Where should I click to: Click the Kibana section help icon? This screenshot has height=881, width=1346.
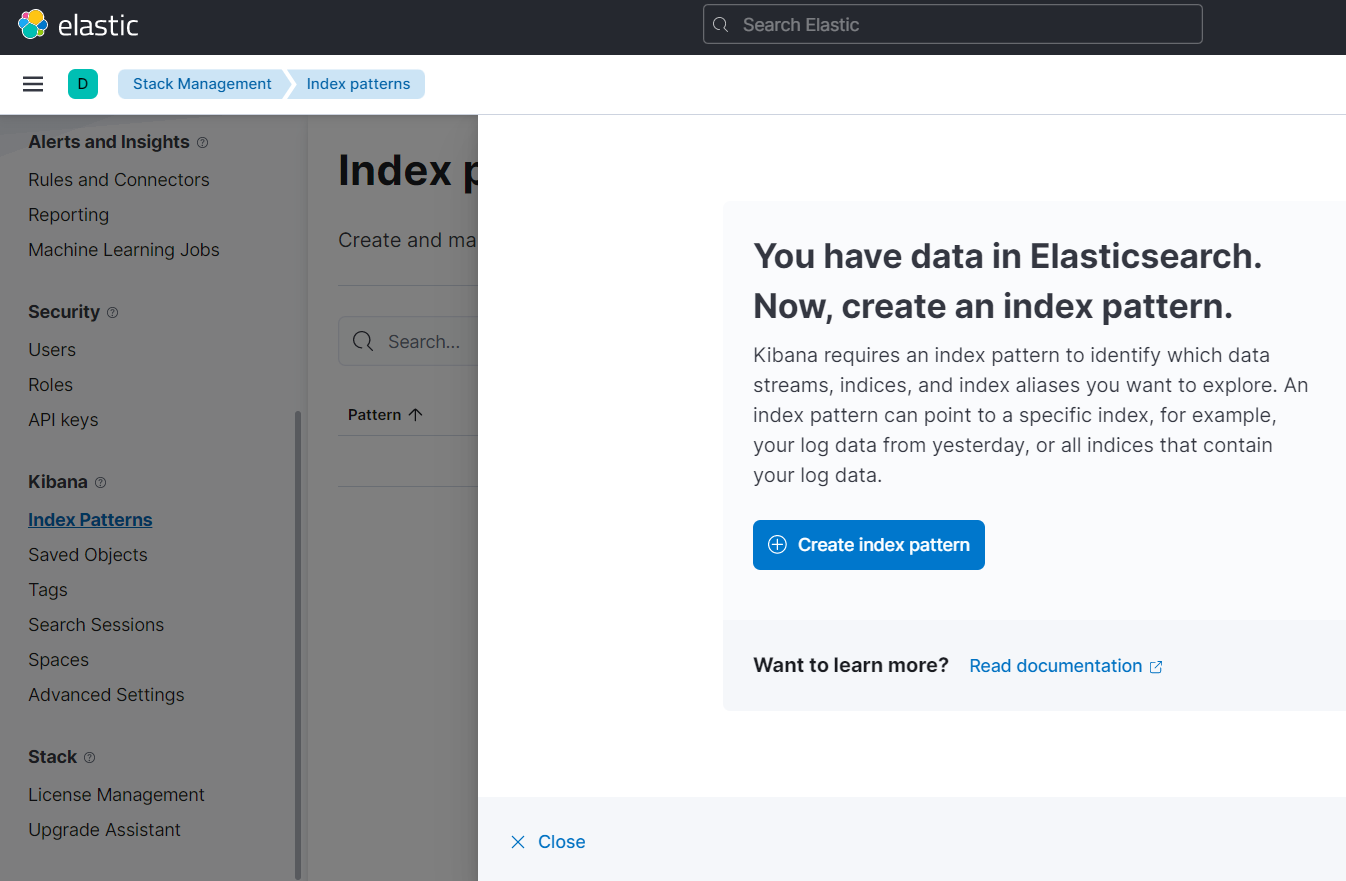coord(100,483)
